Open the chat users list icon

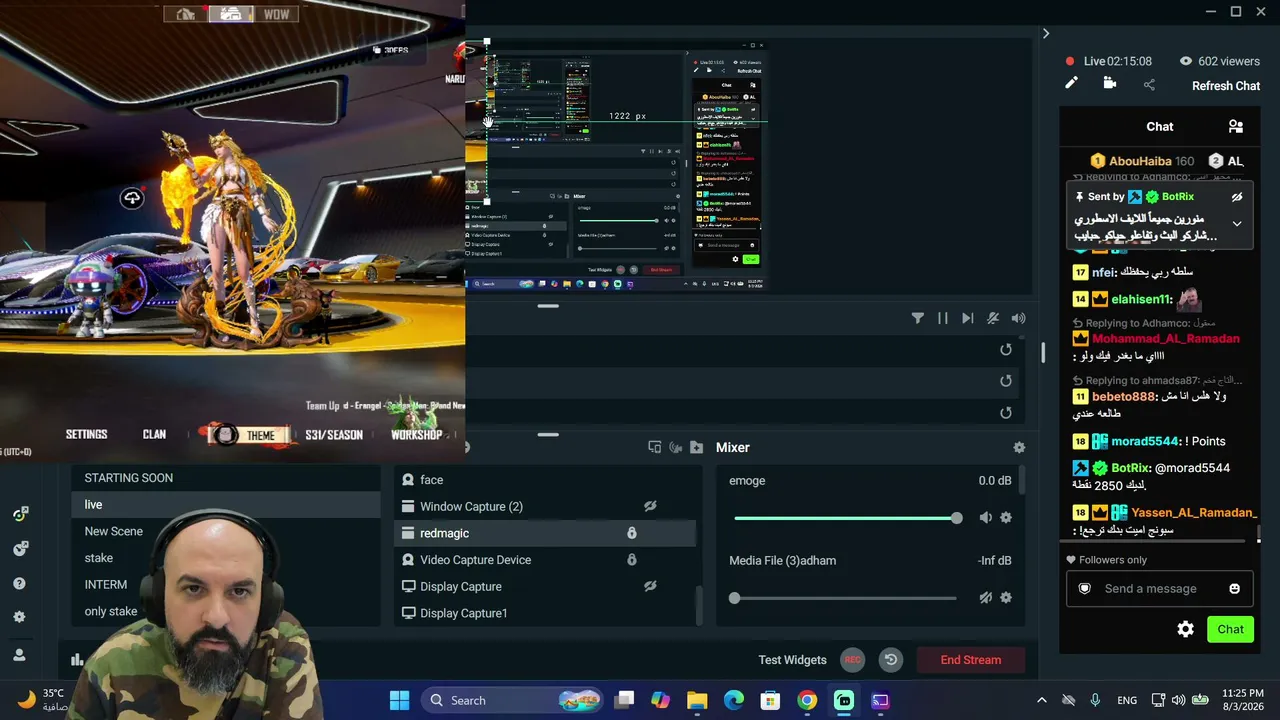[1236, 126]
